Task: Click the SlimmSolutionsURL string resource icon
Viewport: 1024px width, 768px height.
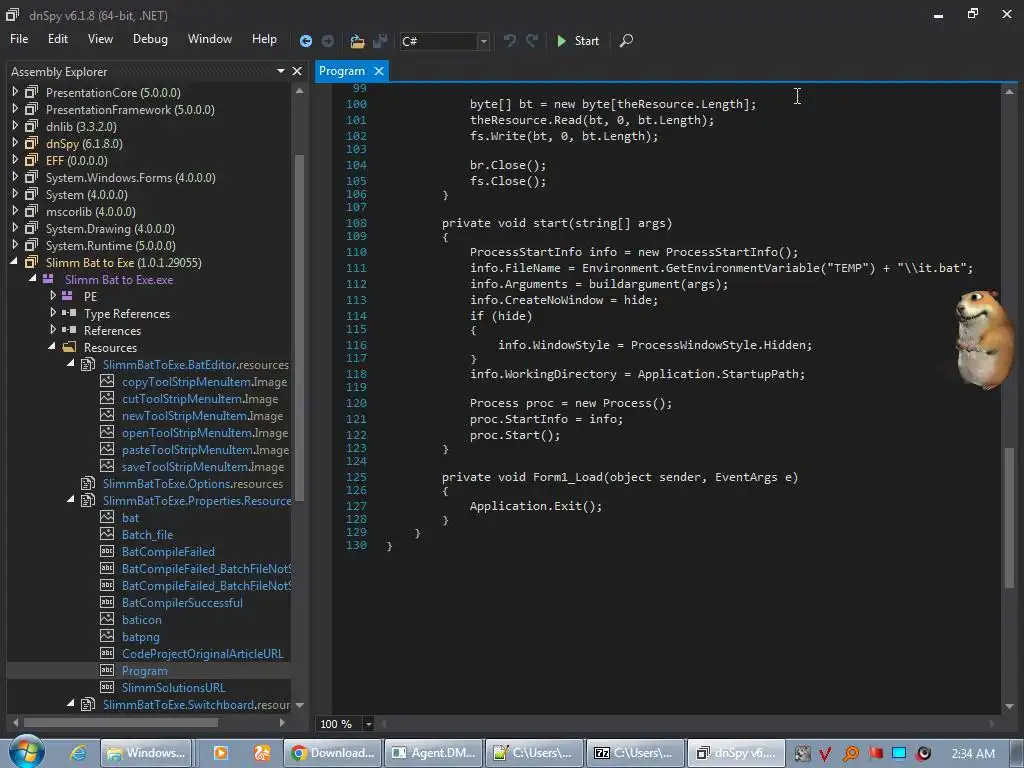Action: (x=107, y=687)
